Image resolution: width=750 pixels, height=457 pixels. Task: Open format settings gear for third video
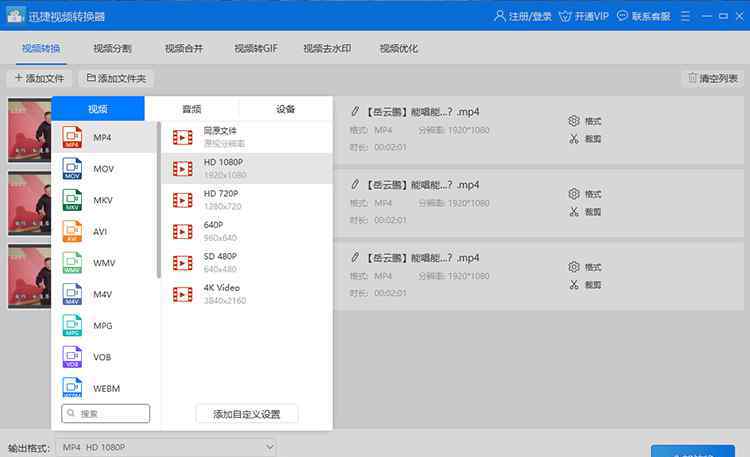[x=574, y=267]
